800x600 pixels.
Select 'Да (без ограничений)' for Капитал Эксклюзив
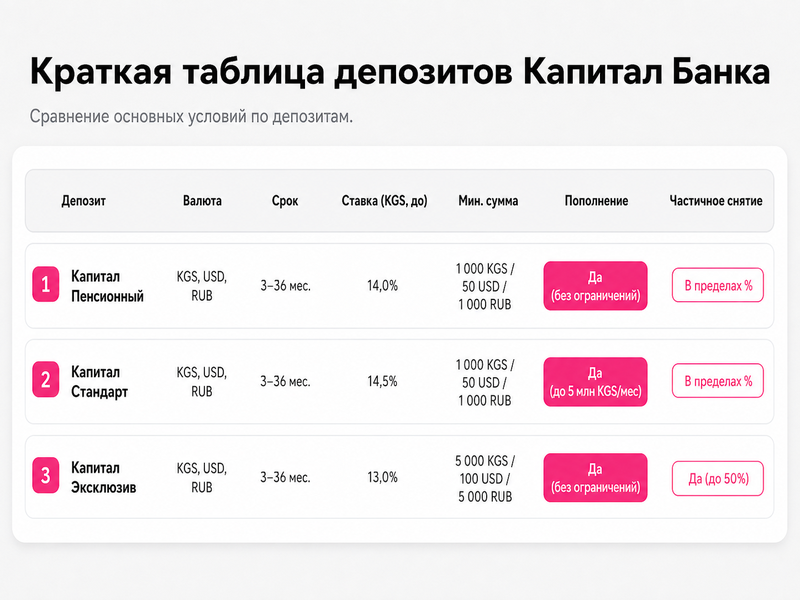coord(595,478)
